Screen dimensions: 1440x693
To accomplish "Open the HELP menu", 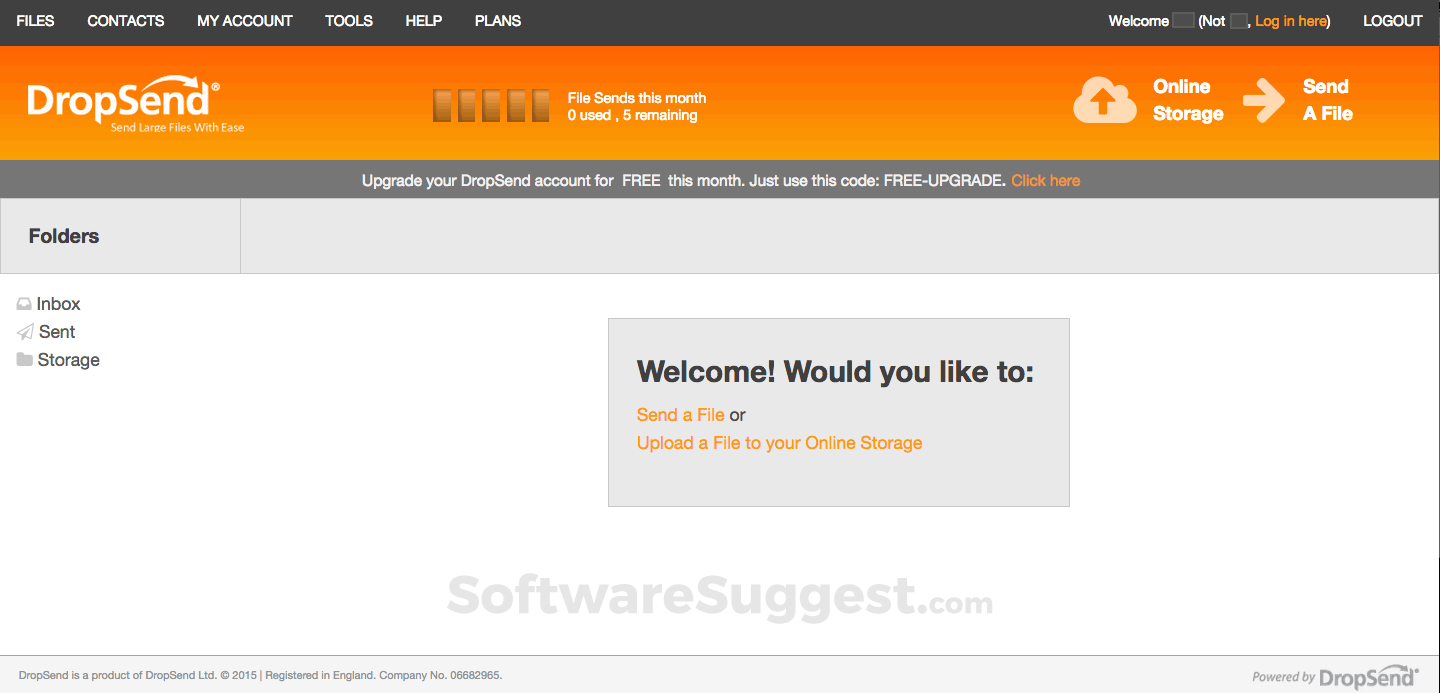I will 424,21.
